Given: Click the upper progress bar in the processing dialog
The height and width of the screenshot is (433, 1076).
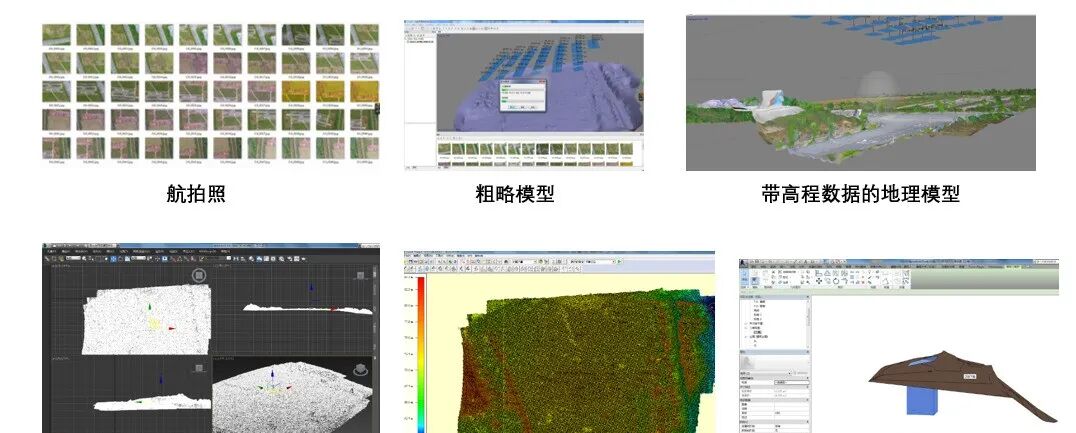Looking at the screenshot, I should 522,89.
